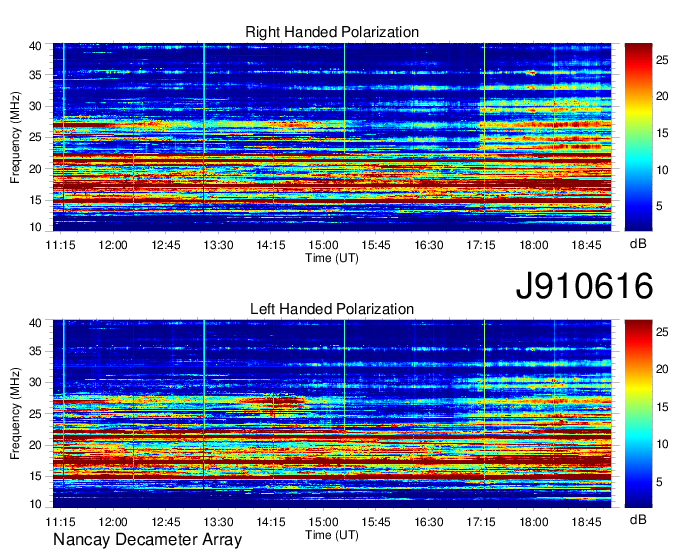The height and width of the screenshot is (552, 680).
Task: Click the left-handed plot's color scale bar
Action: pyautogui.click(x=638, y=413)
